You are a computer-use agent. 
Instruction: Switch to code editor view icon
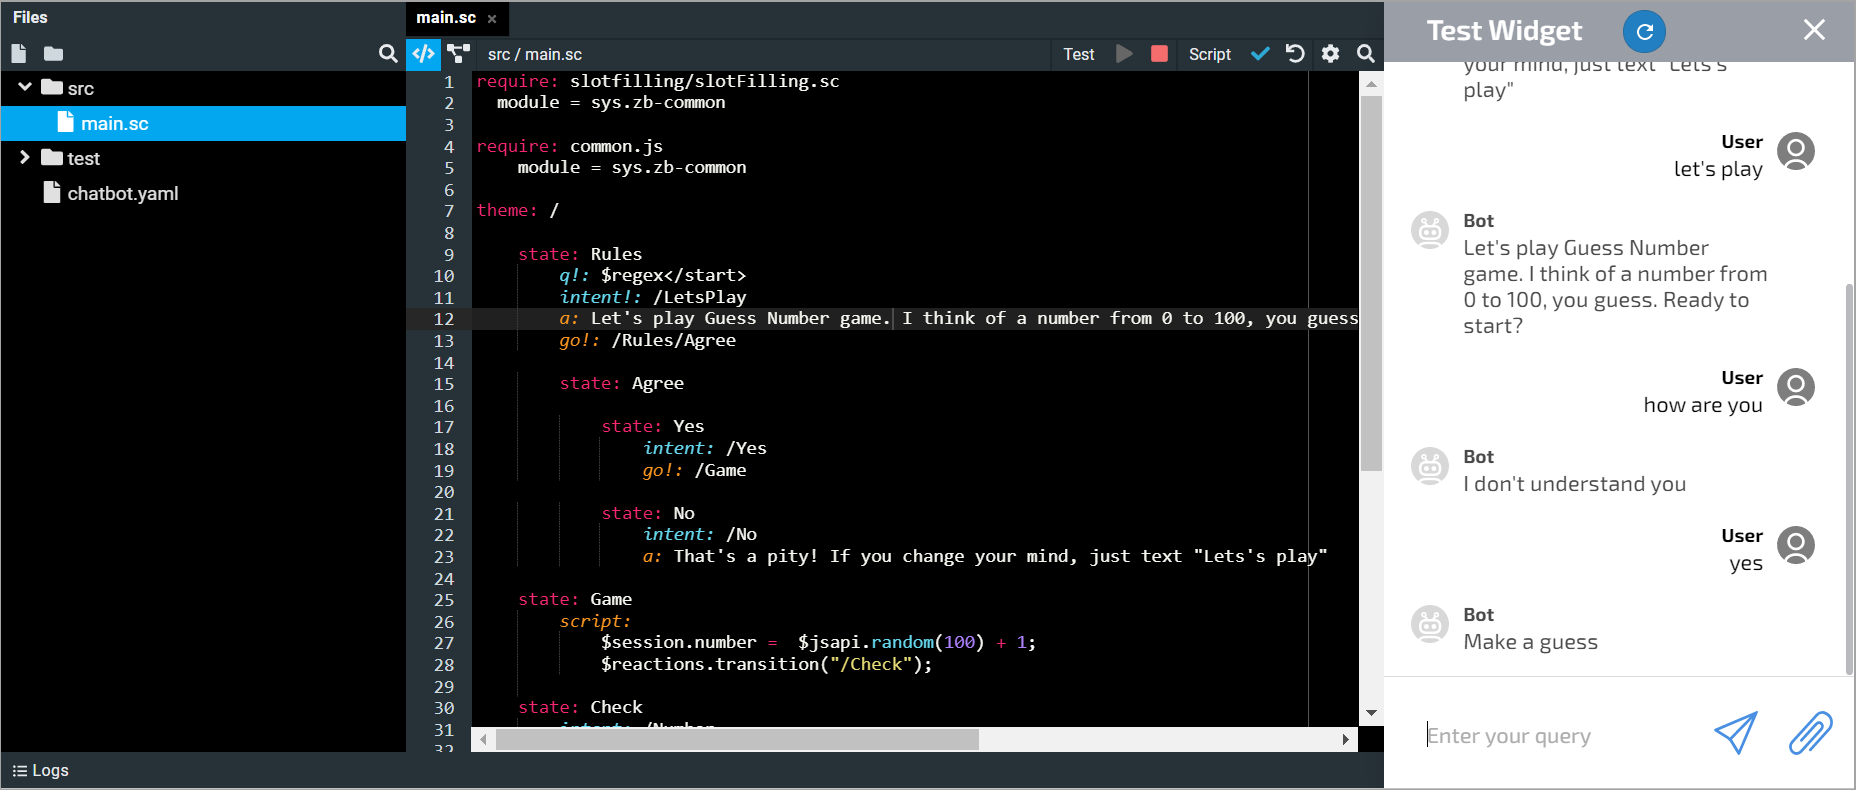pos(424,54)
